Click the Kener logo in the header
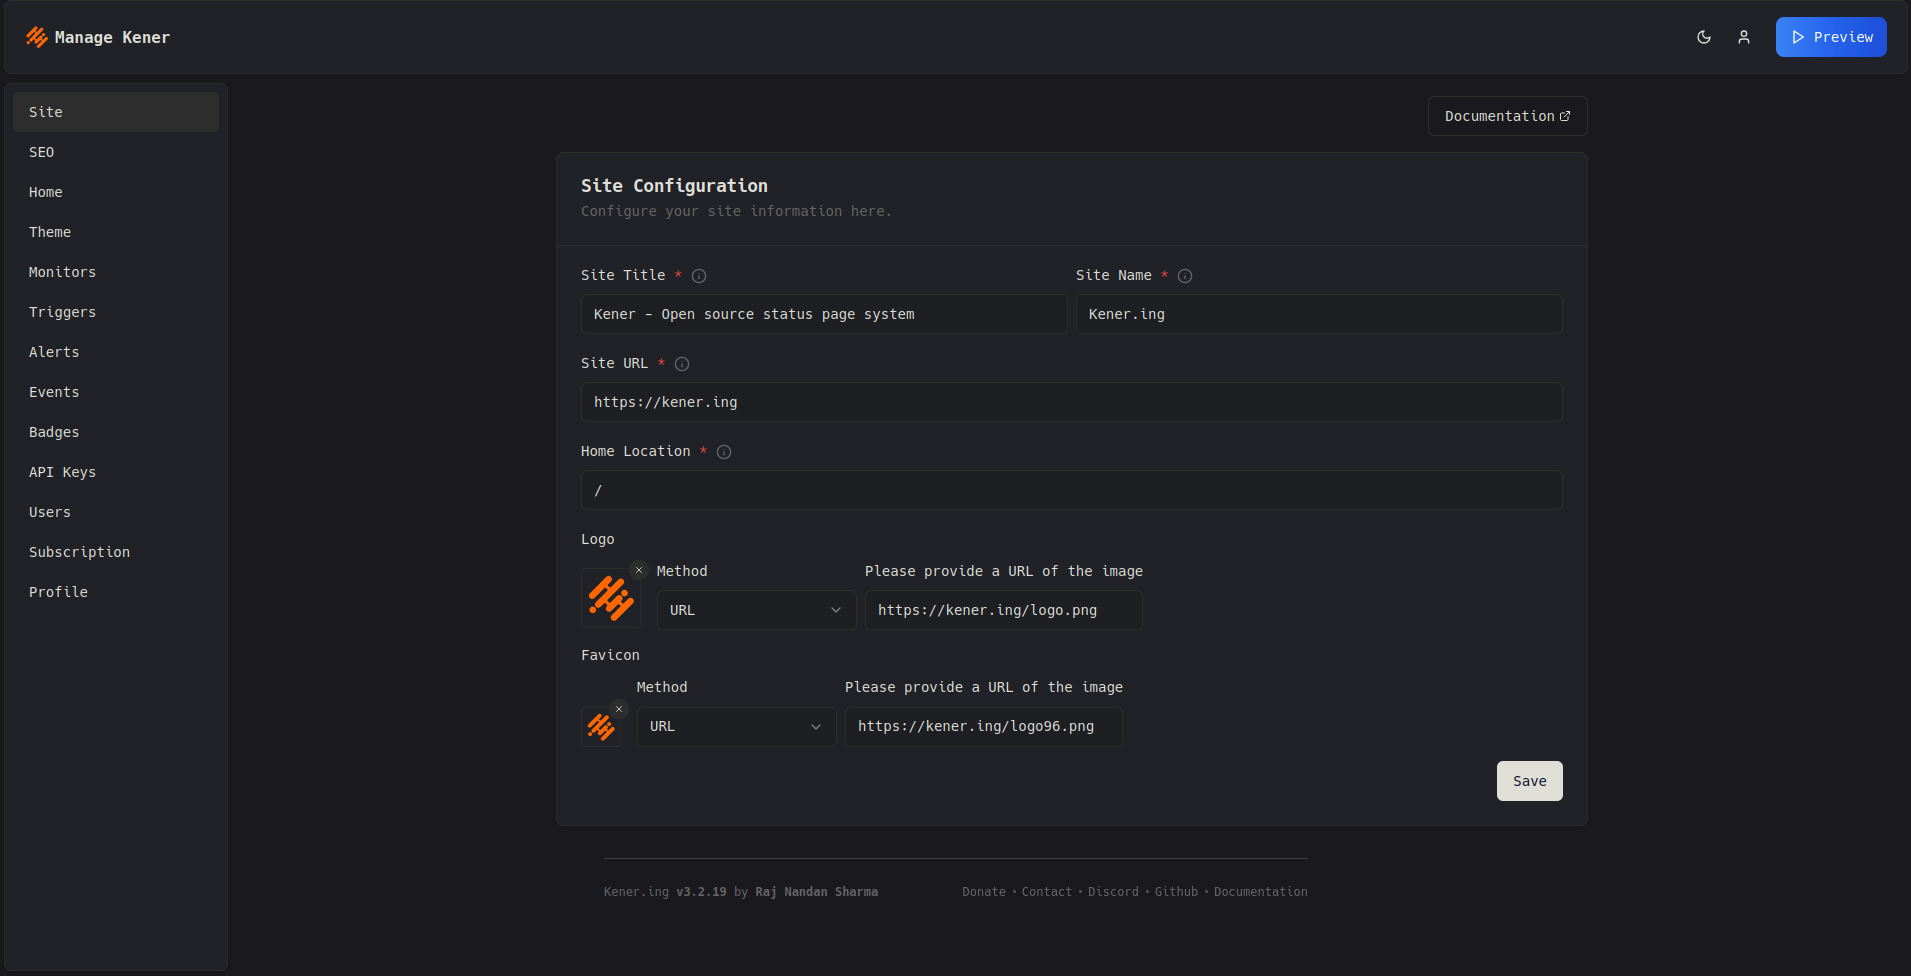Viewport: 1911px width, 976px height. (x=37, y=37)
